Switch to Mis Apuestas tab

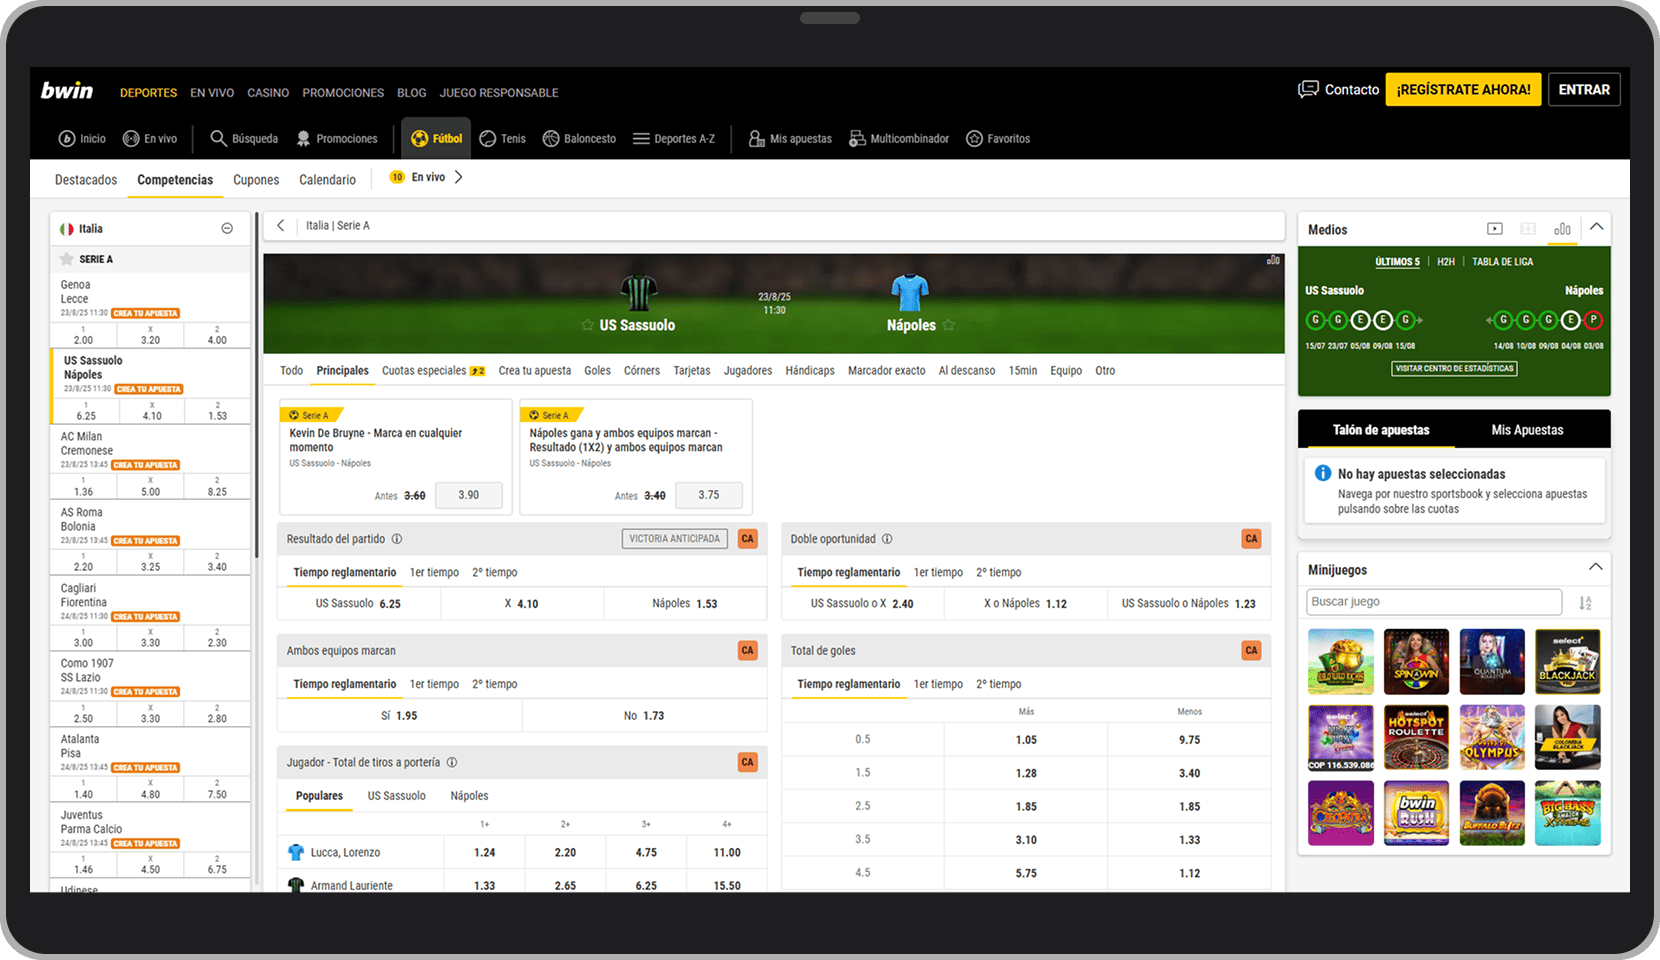click(1527, 430)
